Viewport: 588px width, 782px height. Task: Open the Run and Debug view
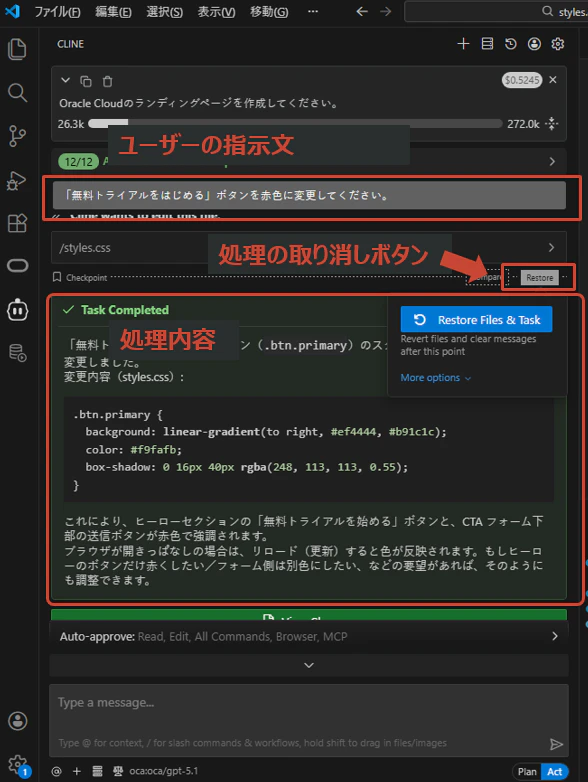pyautogui.click(x=17, y=180)
